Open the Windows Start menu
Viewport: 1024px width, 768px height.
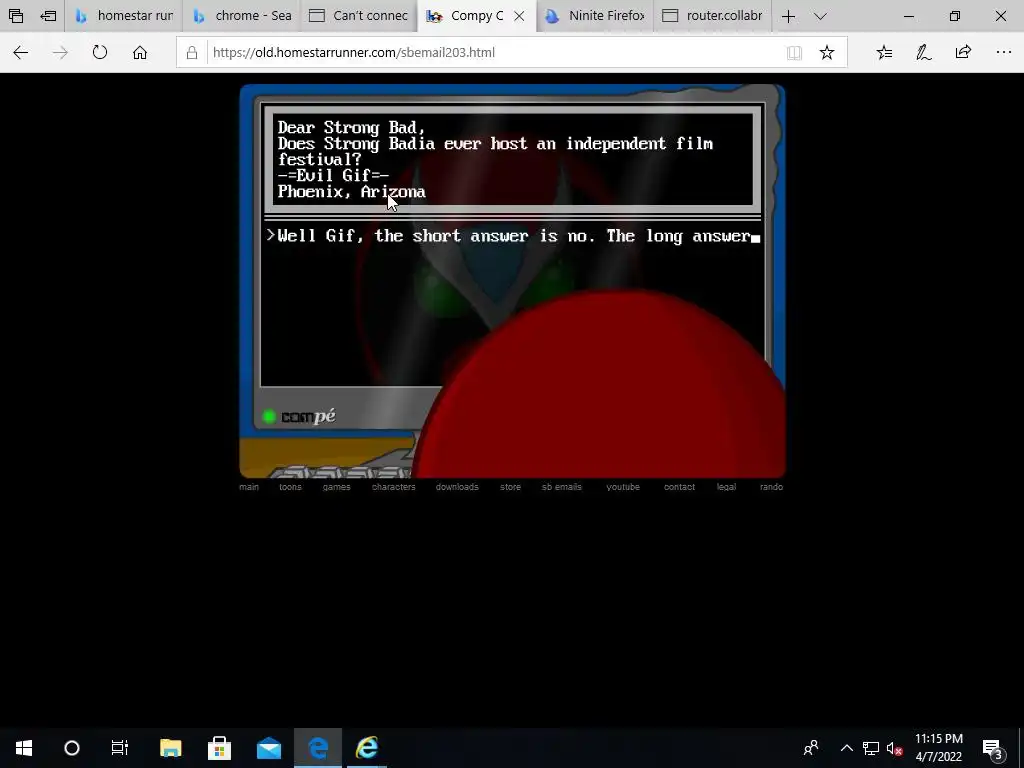click(x=24, y=748)
